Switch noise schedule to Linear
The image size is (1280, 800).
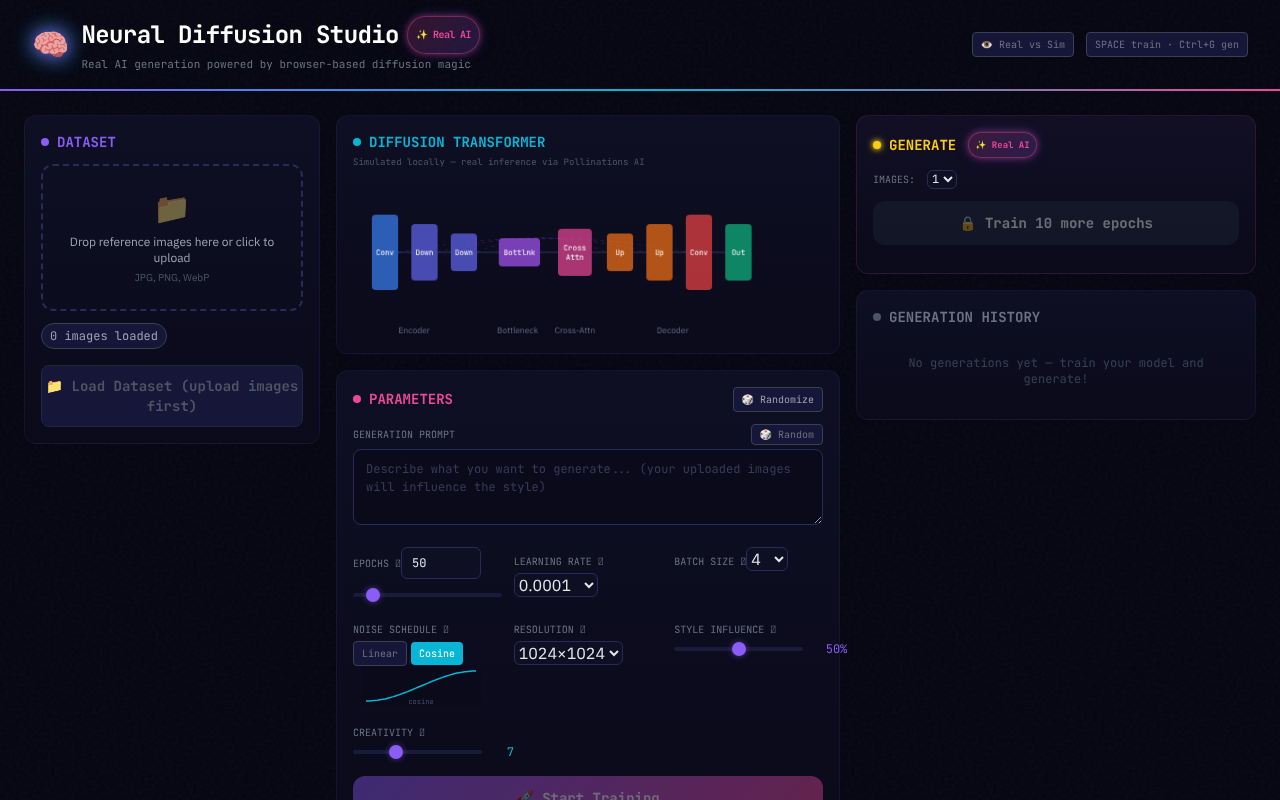pos(379,653)
